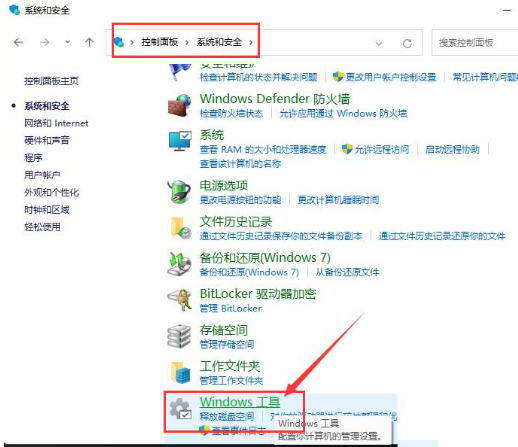The image size is (518, 447).
Task: Open 从备份还原文件 link
Action: (347, 272)
